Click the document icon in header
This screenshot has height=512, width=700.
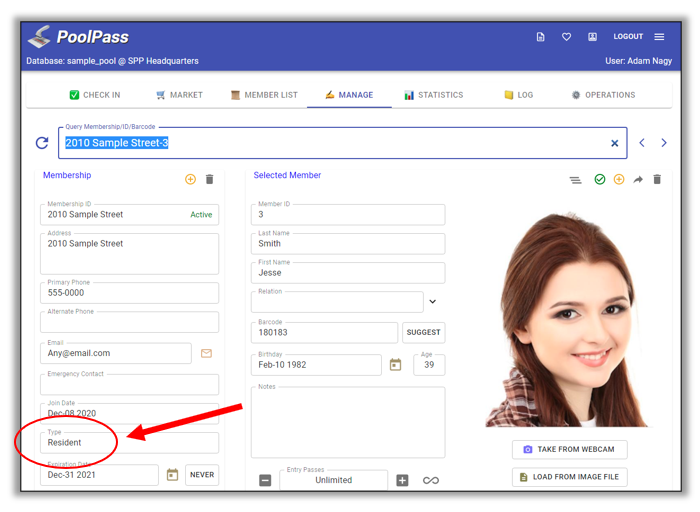[540, 37]
